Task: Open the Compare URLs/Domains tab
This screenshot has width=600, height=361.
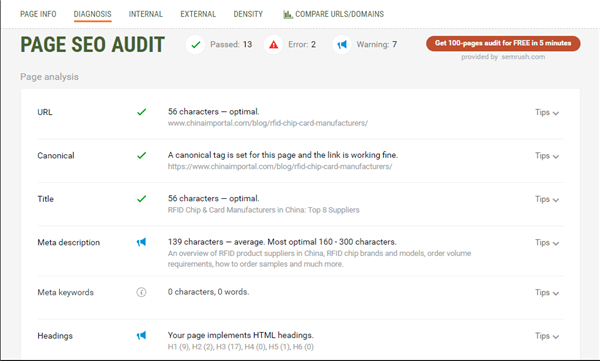Action: click(334, 14)
